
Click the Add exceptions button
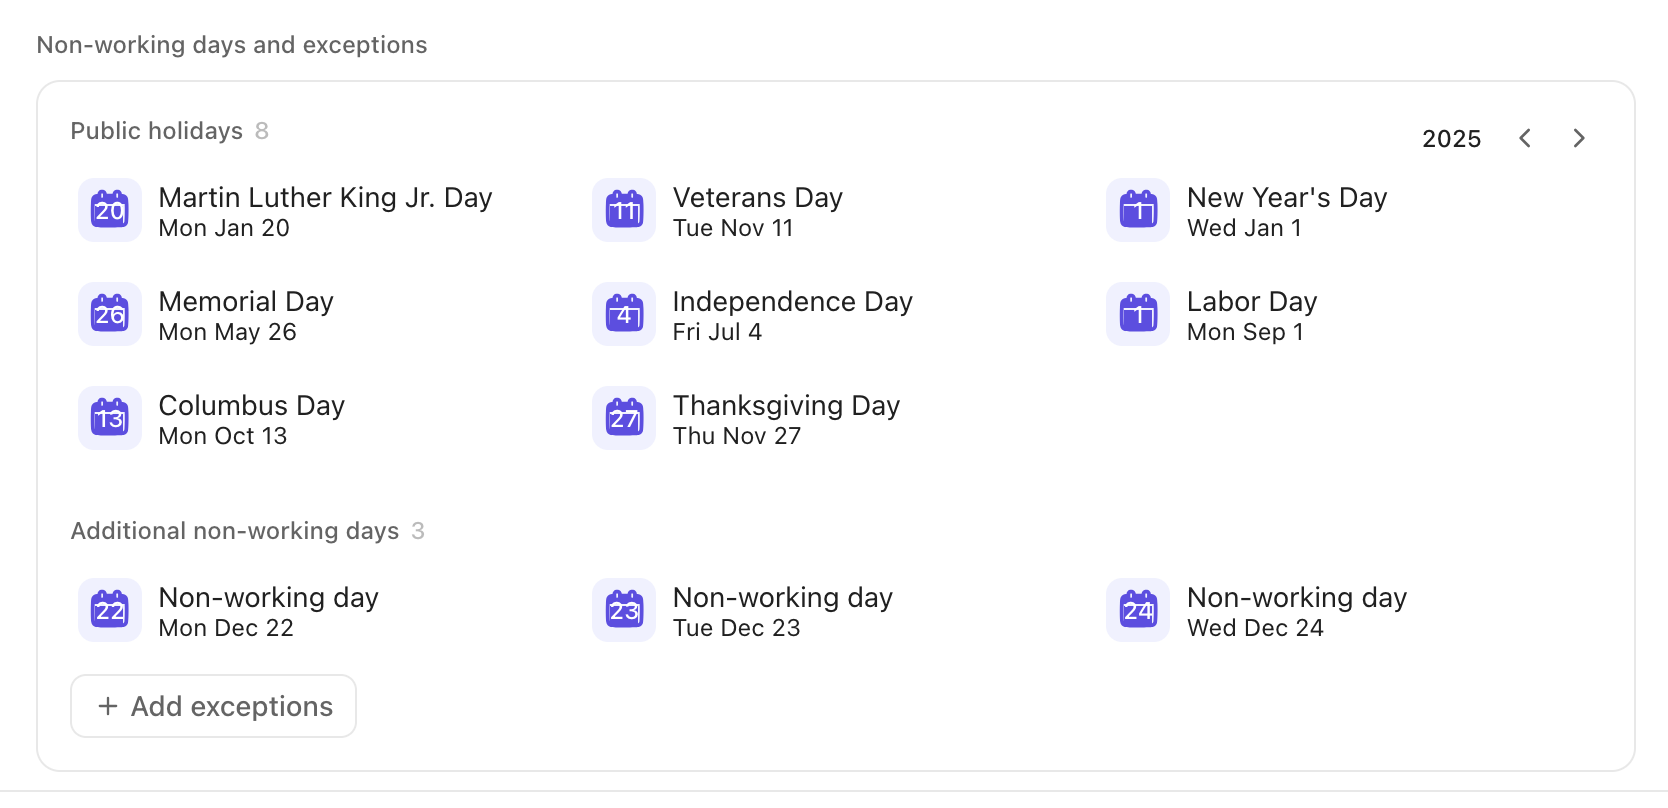point(213,706)
